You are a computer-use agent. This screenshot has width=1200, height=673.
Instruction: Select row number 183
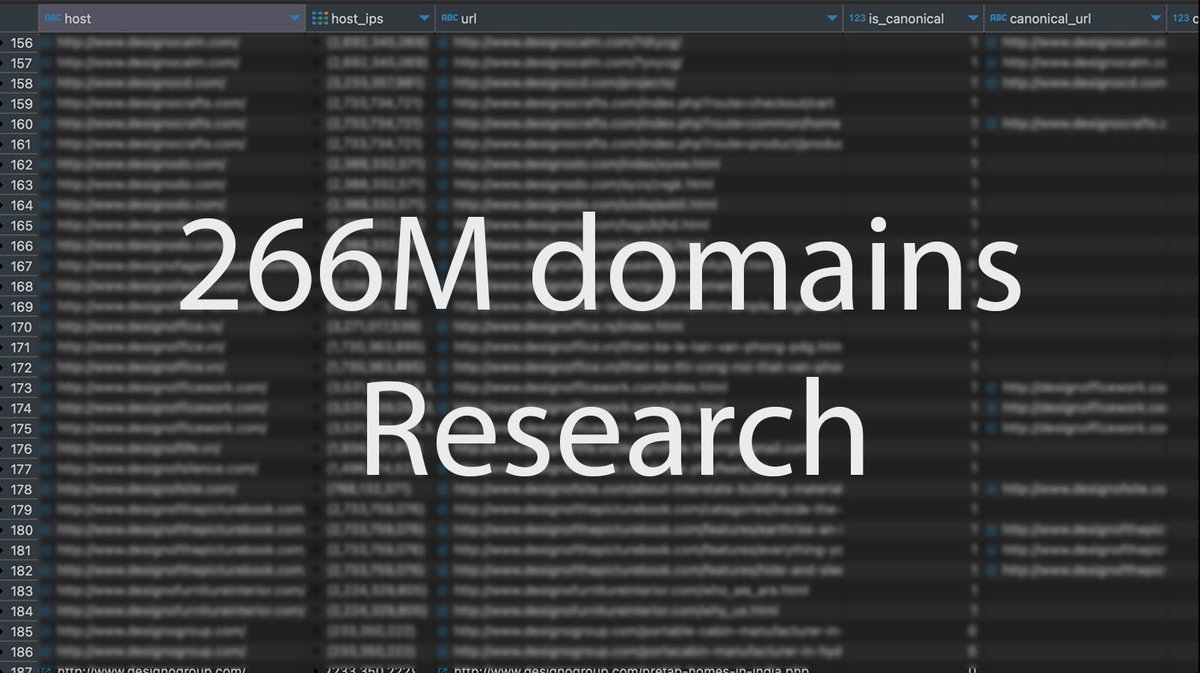(x=21, y=591)
